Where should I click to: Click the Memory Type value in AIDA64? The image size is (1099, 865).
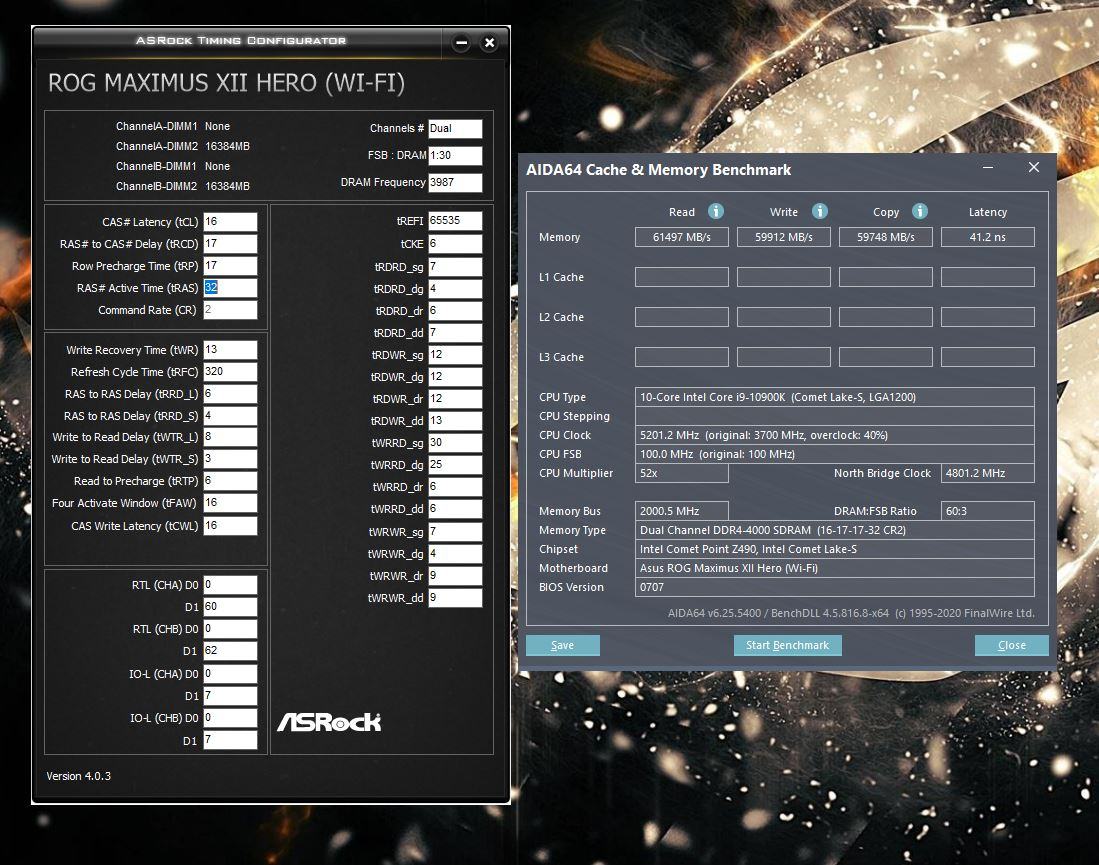[835, 530]
